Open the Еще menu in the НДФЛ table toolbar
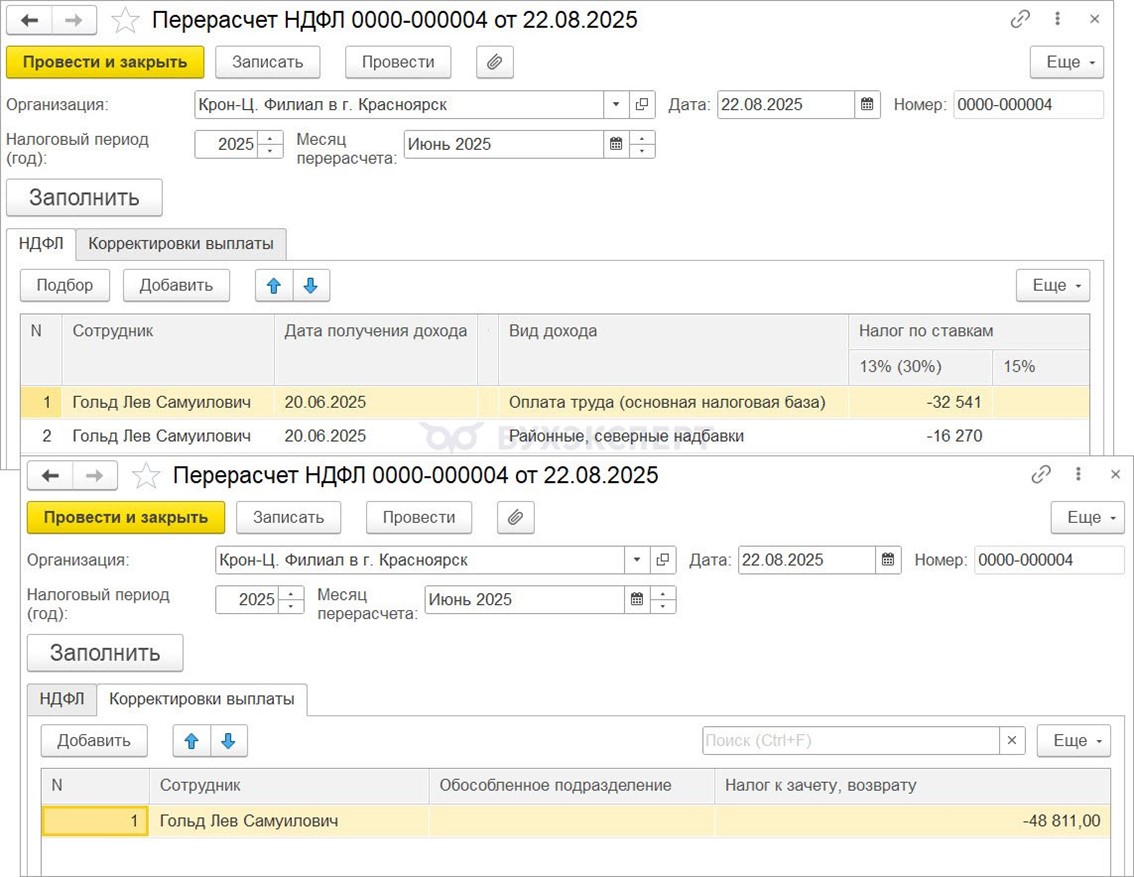Image resolution: width=1134 pixels, height=877 pixels. point(1053,285)
